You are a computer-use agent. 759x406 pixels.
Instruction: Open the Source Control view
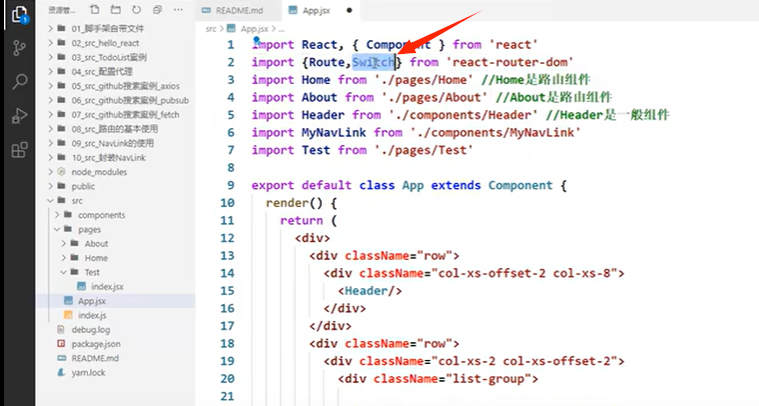(19, 48)
